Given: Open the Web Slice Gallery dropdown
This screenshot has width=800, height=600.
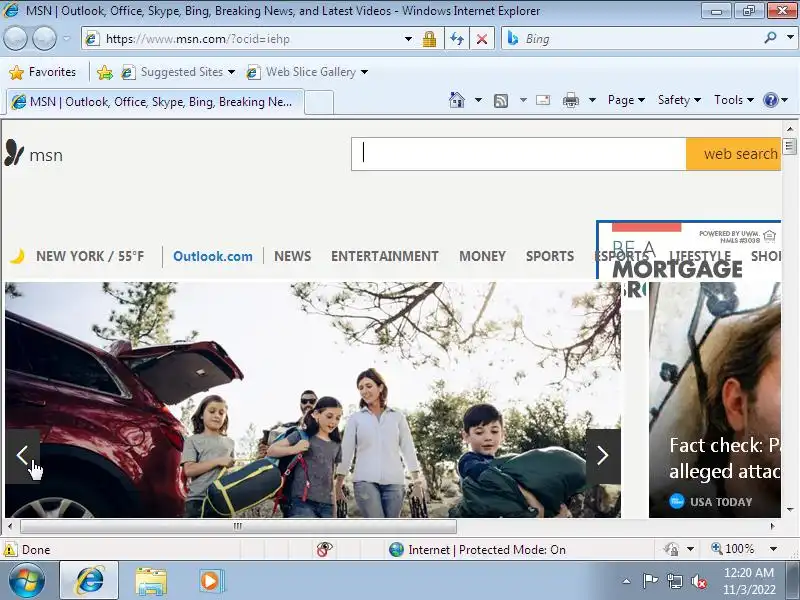Looking at the screenshot, I should (307, 72).
